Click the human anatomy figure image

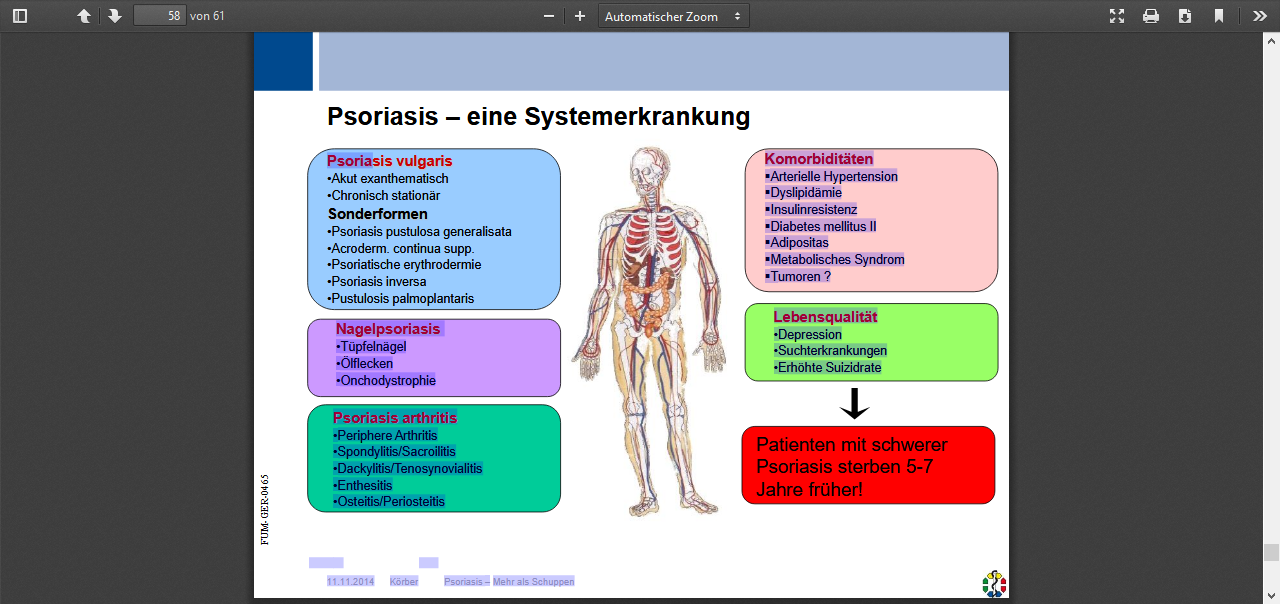pyautogui.click(x=650, y=331)
